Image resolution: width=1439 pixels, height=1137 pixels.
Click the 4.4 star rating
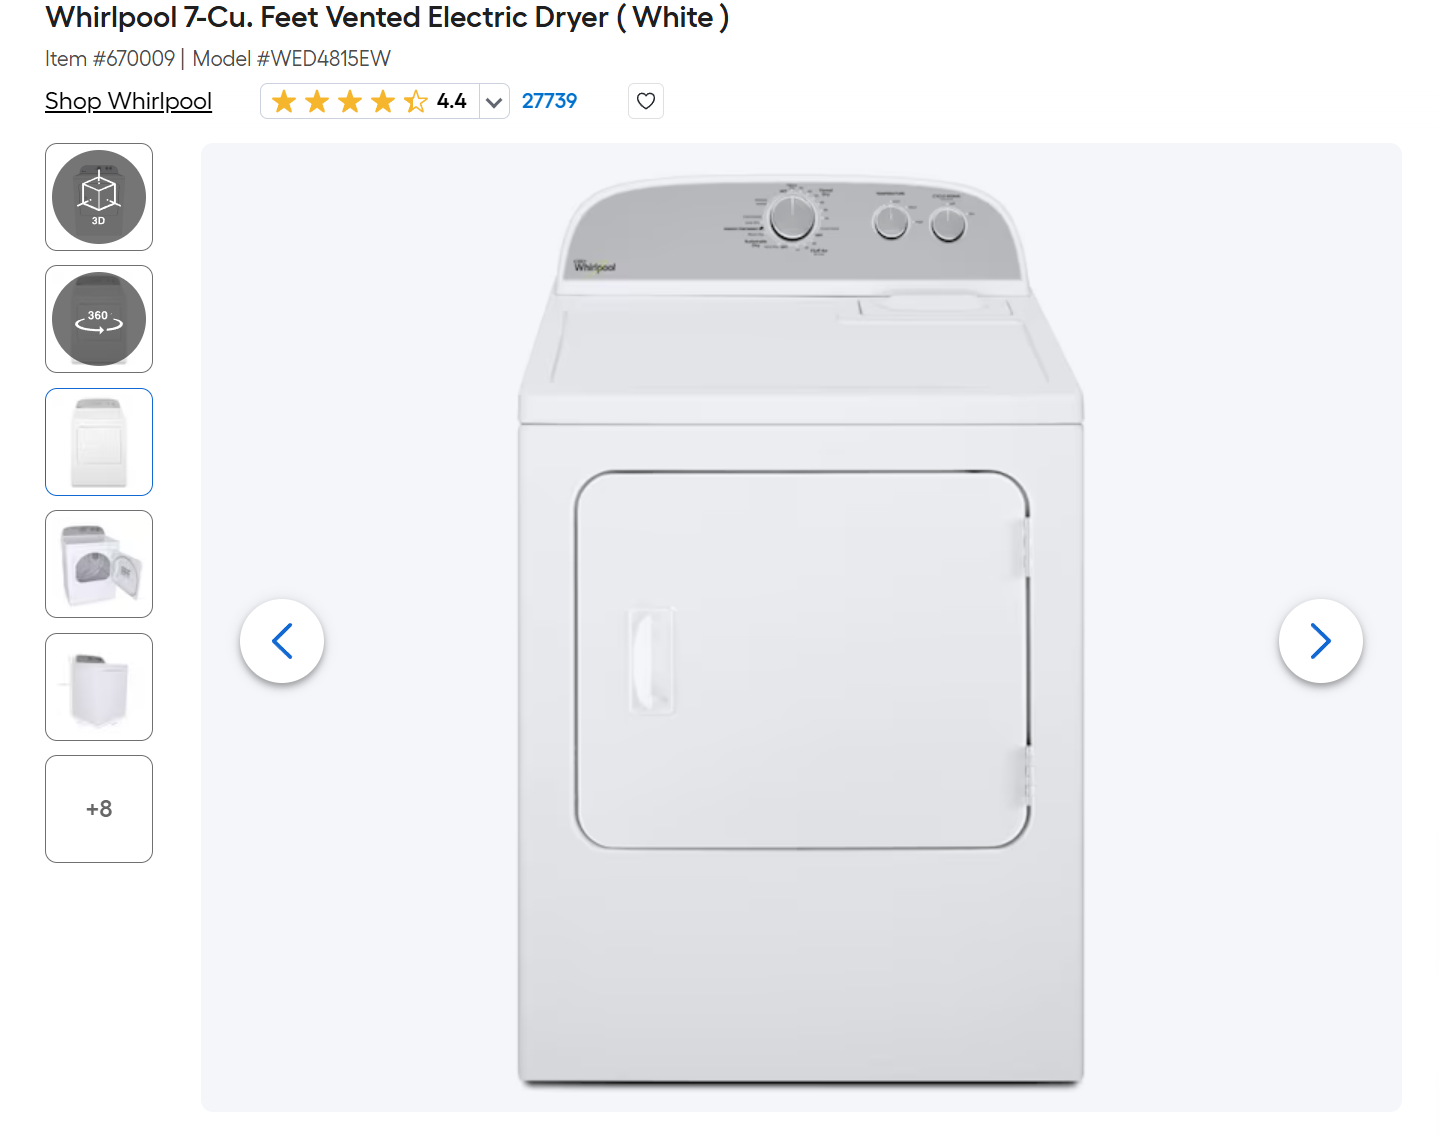coord(452,101)
